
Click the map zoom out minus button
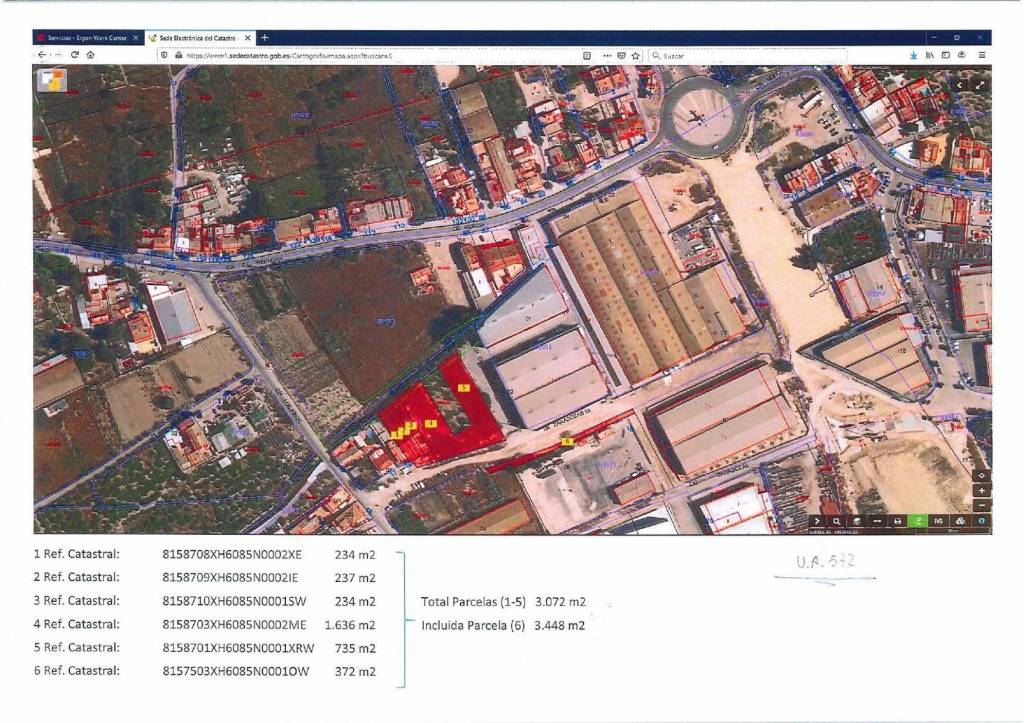981,505
